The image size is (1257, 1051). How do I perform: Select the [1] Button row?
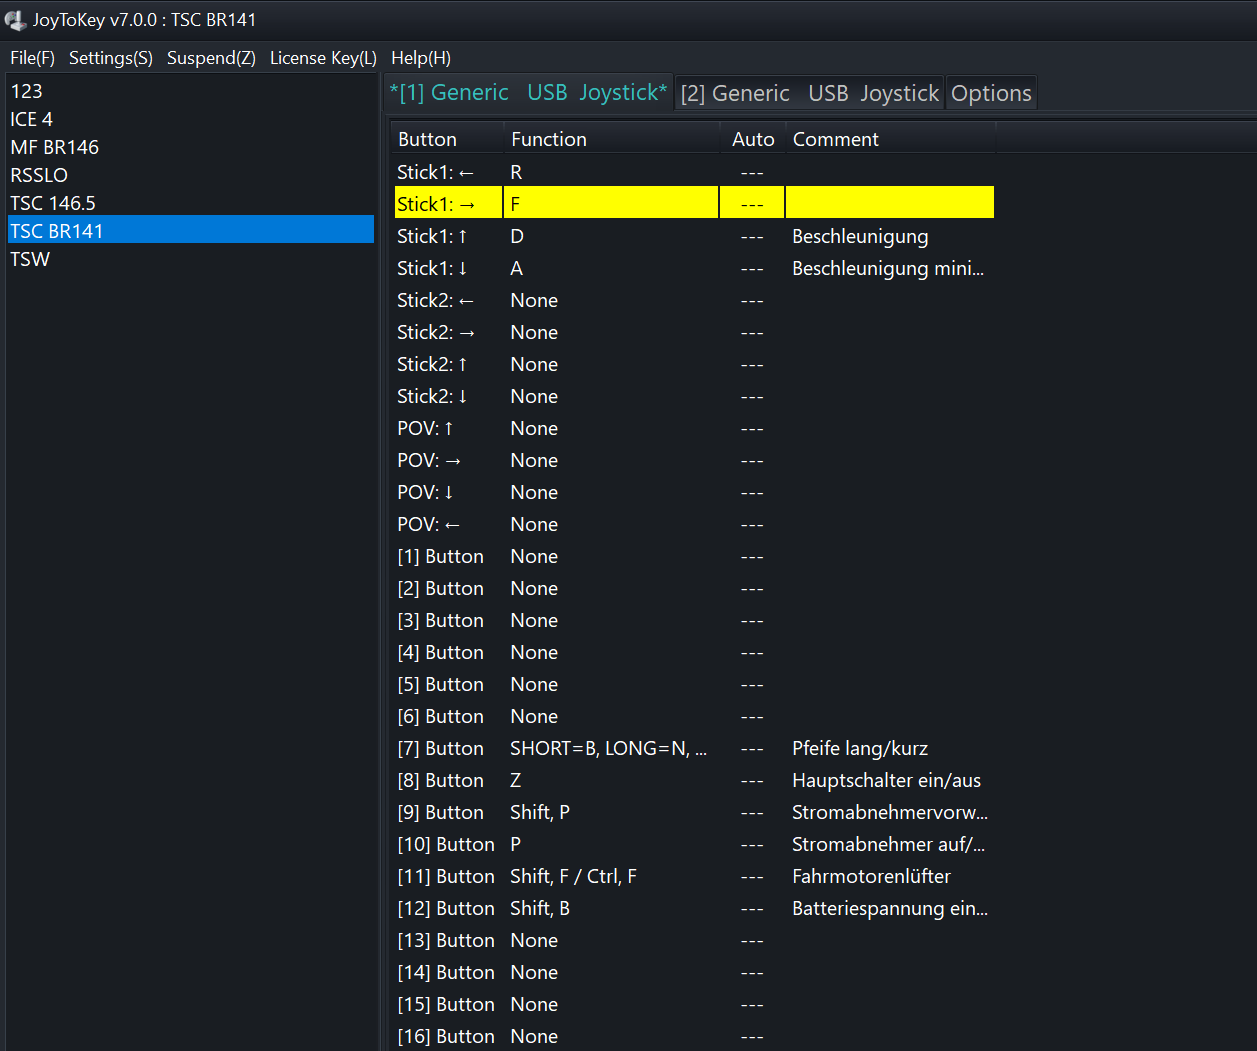click(694, 556)
